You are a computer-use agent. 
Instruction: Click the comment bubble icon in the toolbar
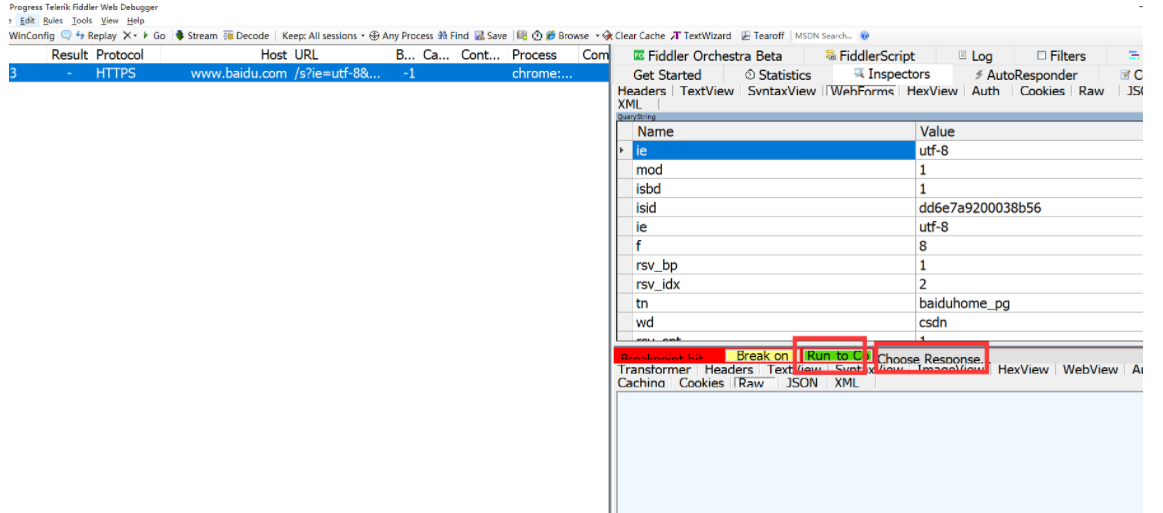[x=66, y=36]
